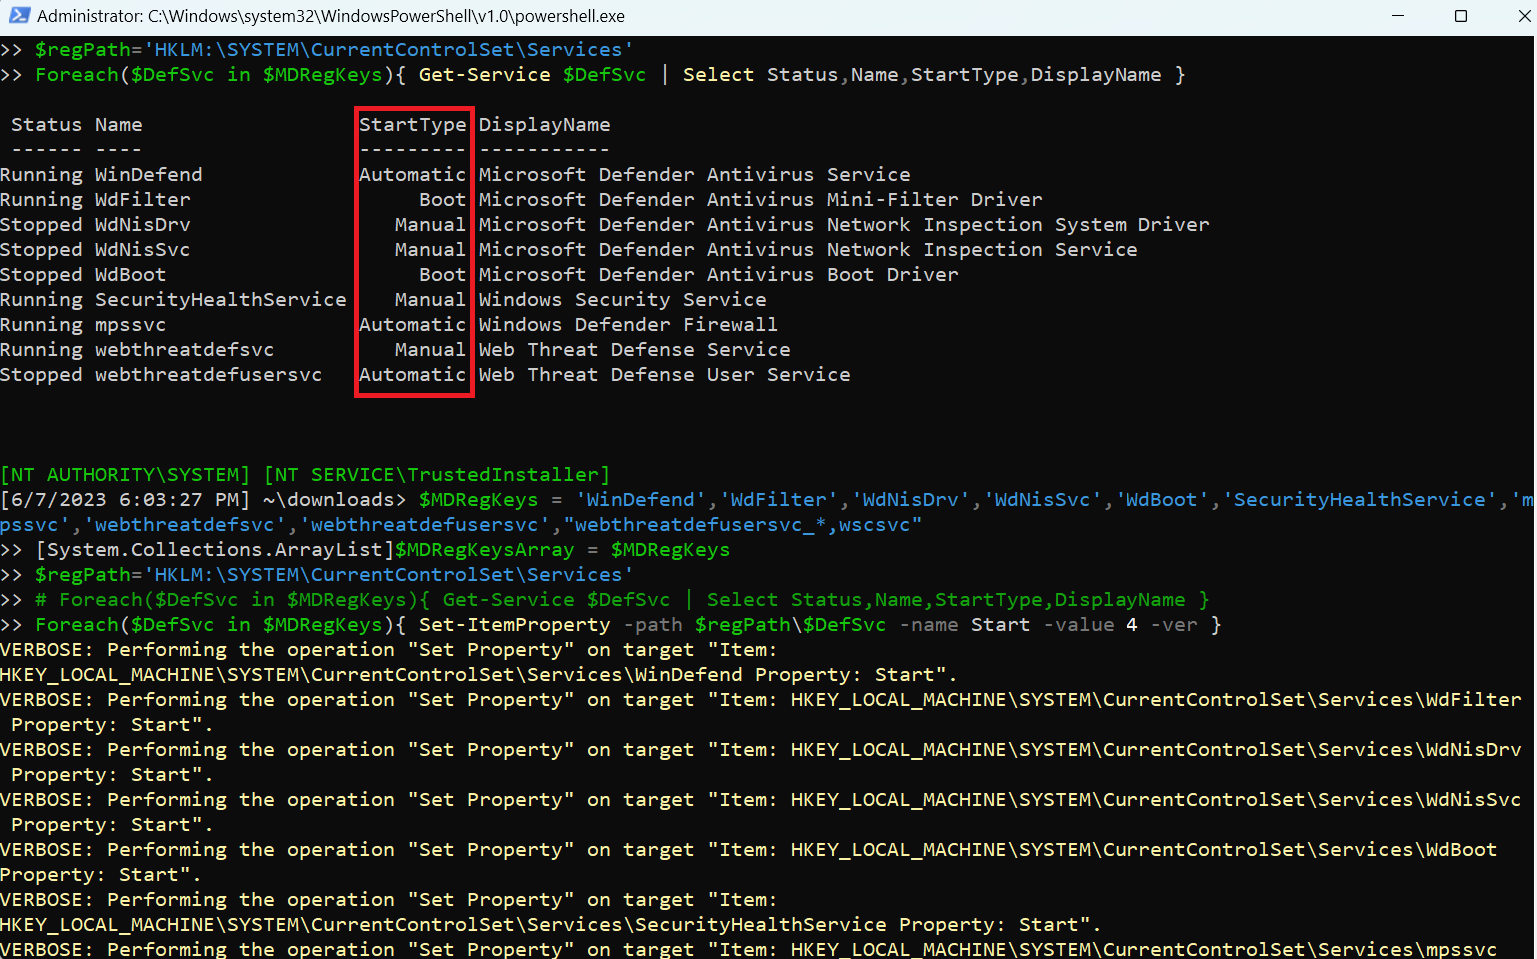Click 'Automatic' start type for WinDefend
This screenshot has height=959, width=1537.
tap(413, 175)
